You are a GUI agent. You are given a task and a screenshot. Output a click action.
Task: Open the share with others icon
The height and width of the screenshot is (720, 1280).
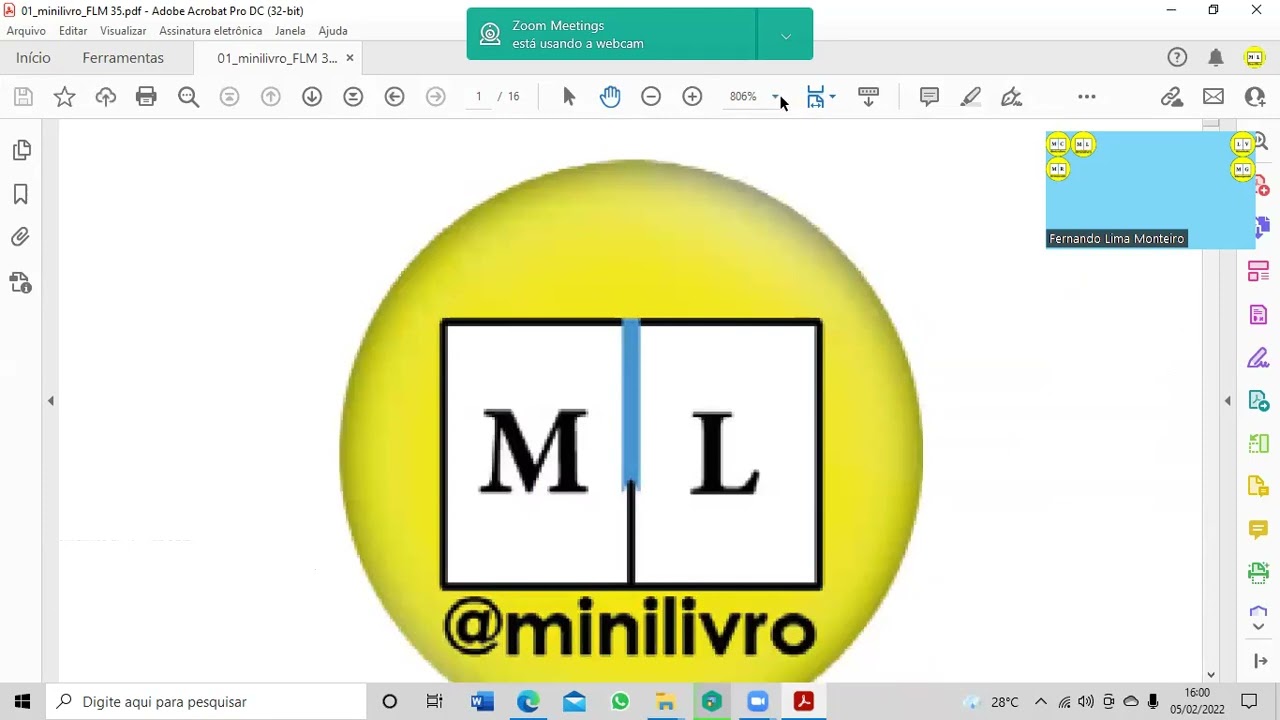1255,97
